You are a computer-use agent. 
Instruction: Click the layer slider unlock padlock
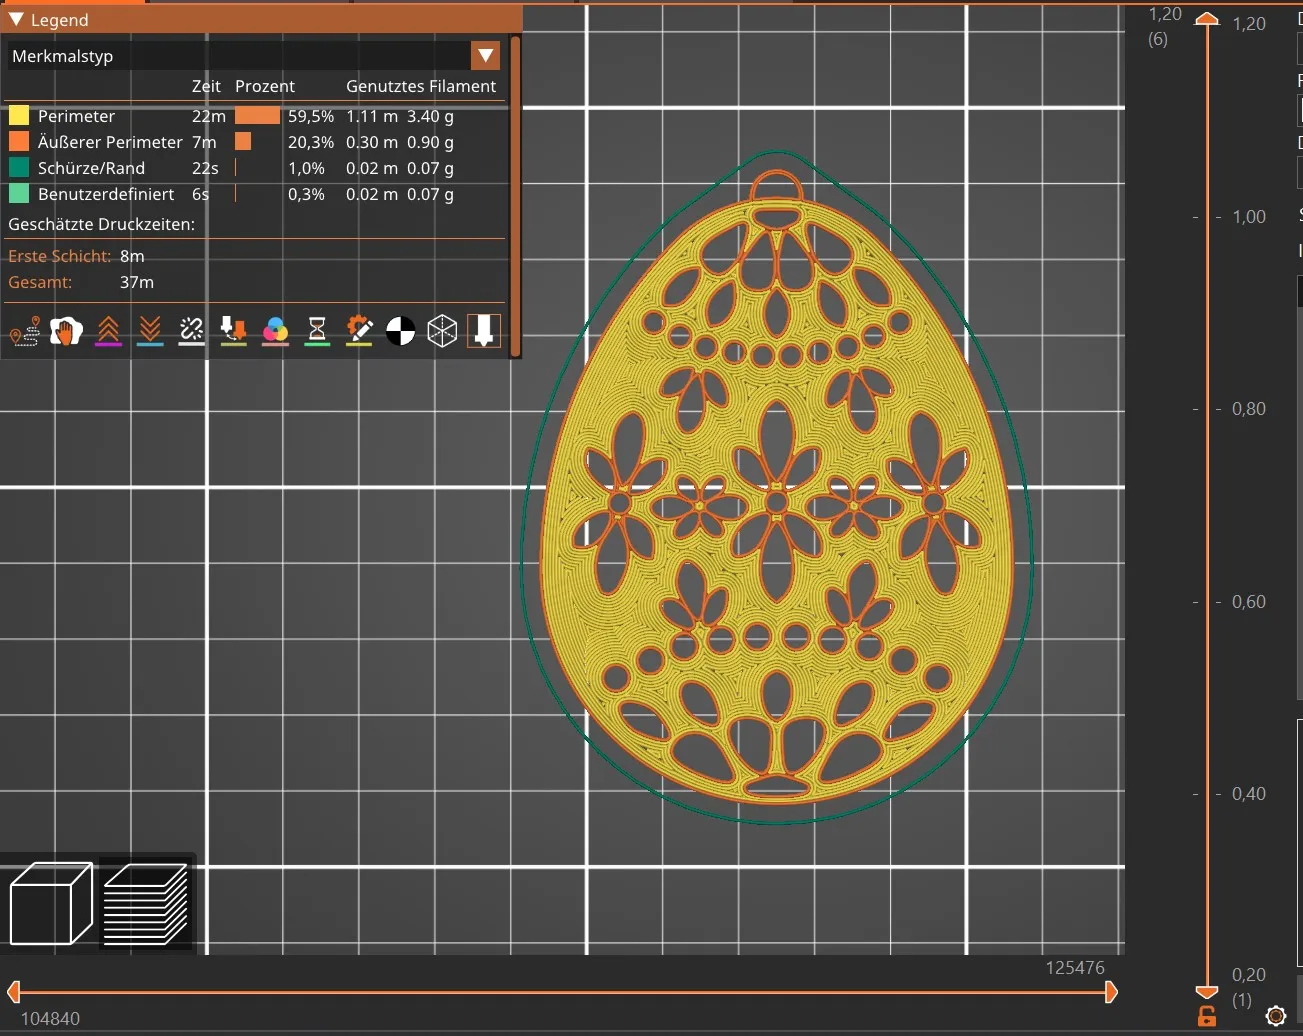point(1207,1017)
